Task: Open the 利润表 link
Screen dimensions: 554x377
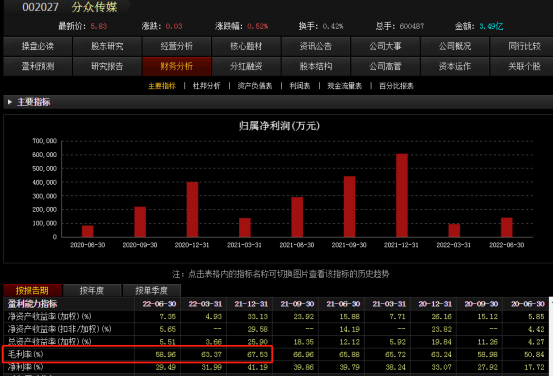Action: [300, 86]
